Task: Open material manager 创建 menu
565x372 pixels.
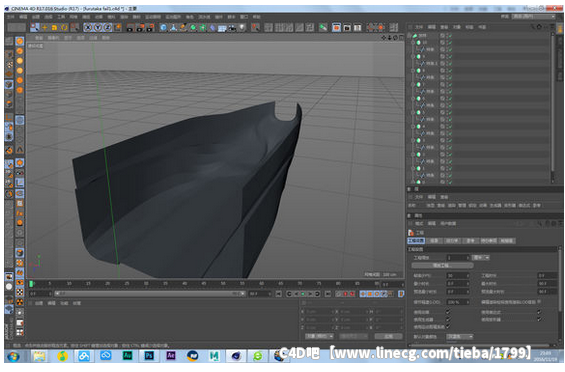Action: [x=39, y=303]
